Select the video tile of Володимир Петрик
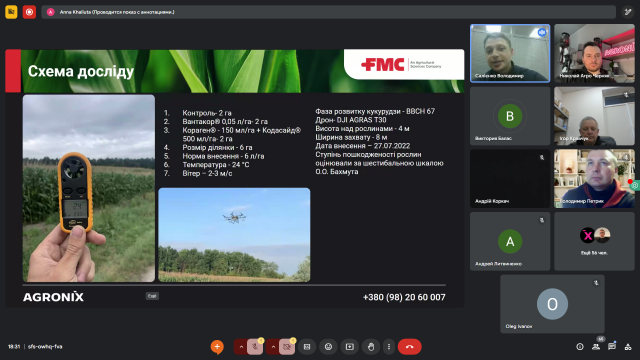This screenshot has width=640, height=360. click(x=594, y=178)
